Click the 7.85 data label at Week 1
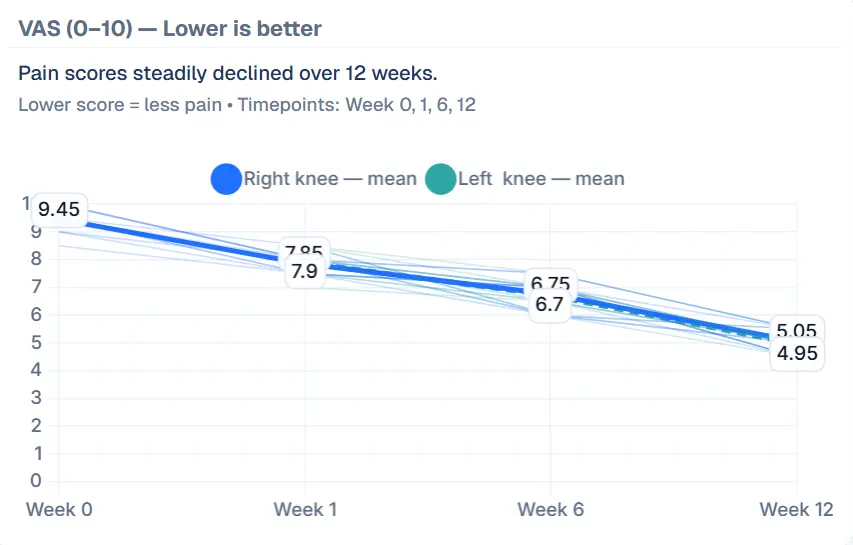 (x=304, y=251)
